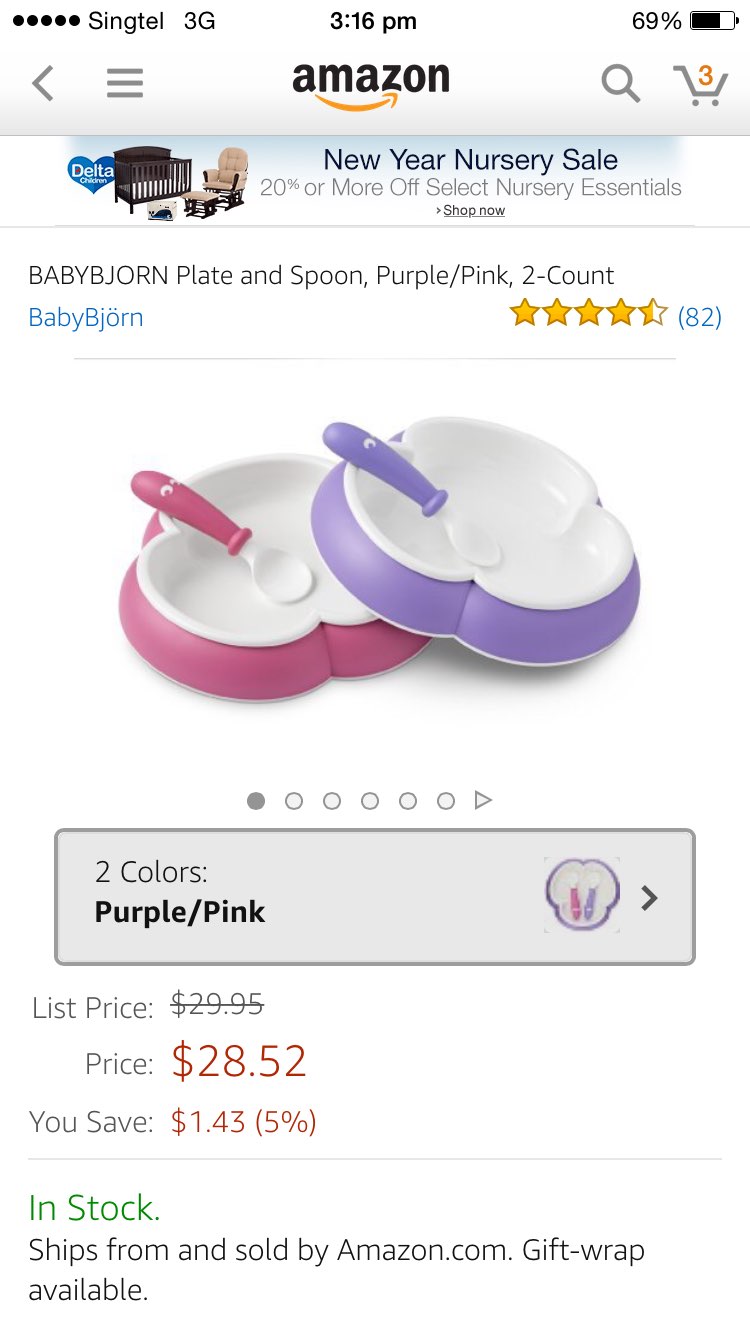This screenshot has width=750, height=1334.
Task: Select the second image dot
Action: [x=294, y=800]
